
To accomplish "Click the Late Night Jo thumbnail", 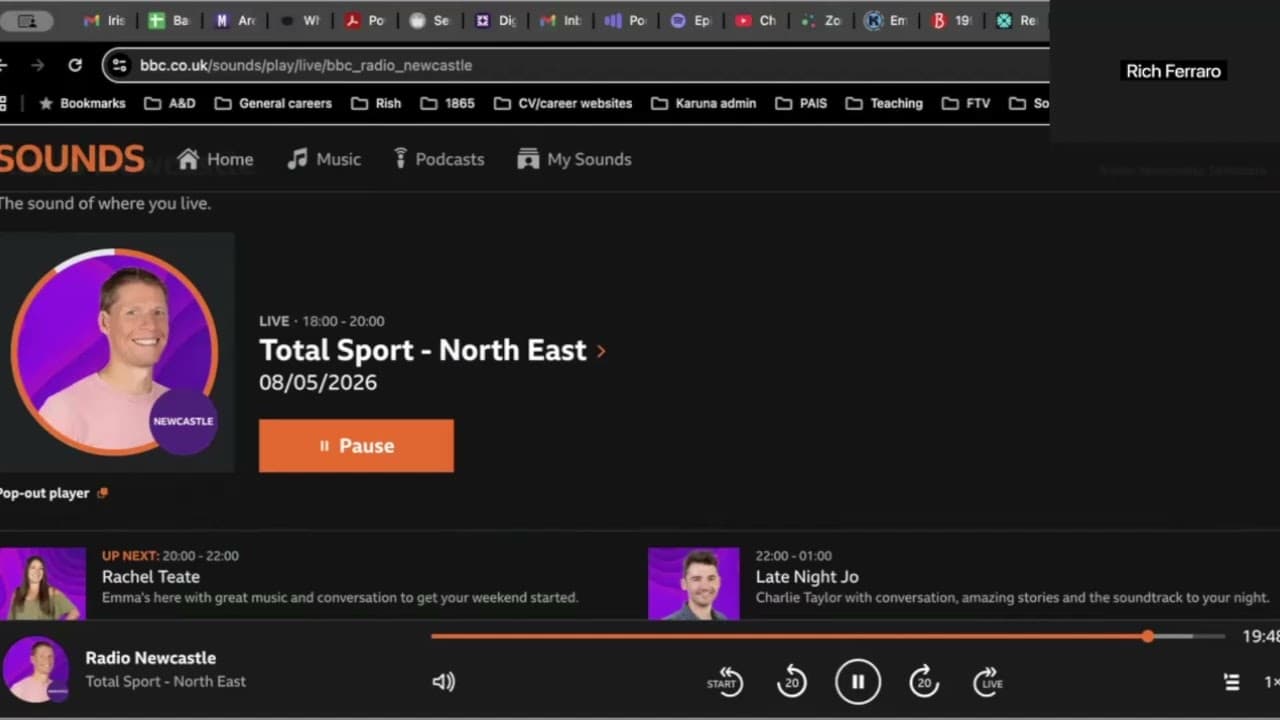I will tap(694, 584).
